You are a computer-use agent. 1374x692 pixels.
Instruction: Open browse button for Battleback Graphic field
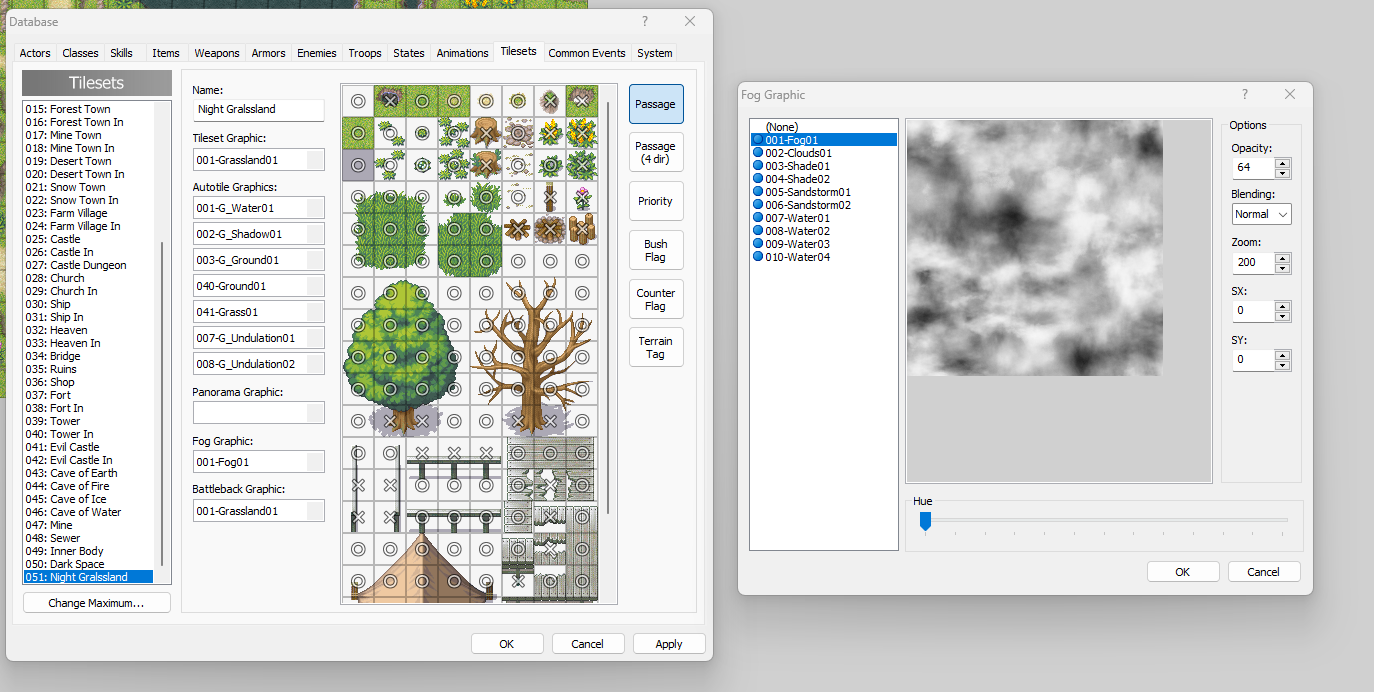(x=315, y=511)
